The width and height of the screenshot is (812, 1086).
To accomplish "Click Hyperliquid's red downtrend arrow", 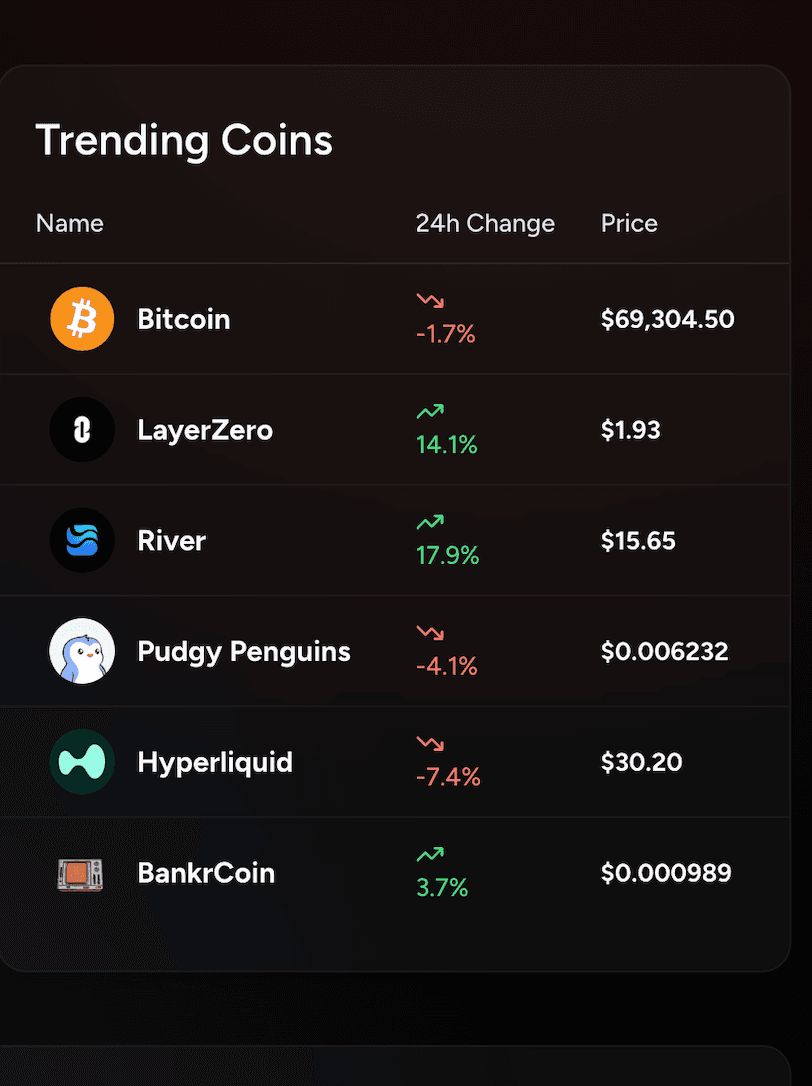I will (x=430, y=744).
